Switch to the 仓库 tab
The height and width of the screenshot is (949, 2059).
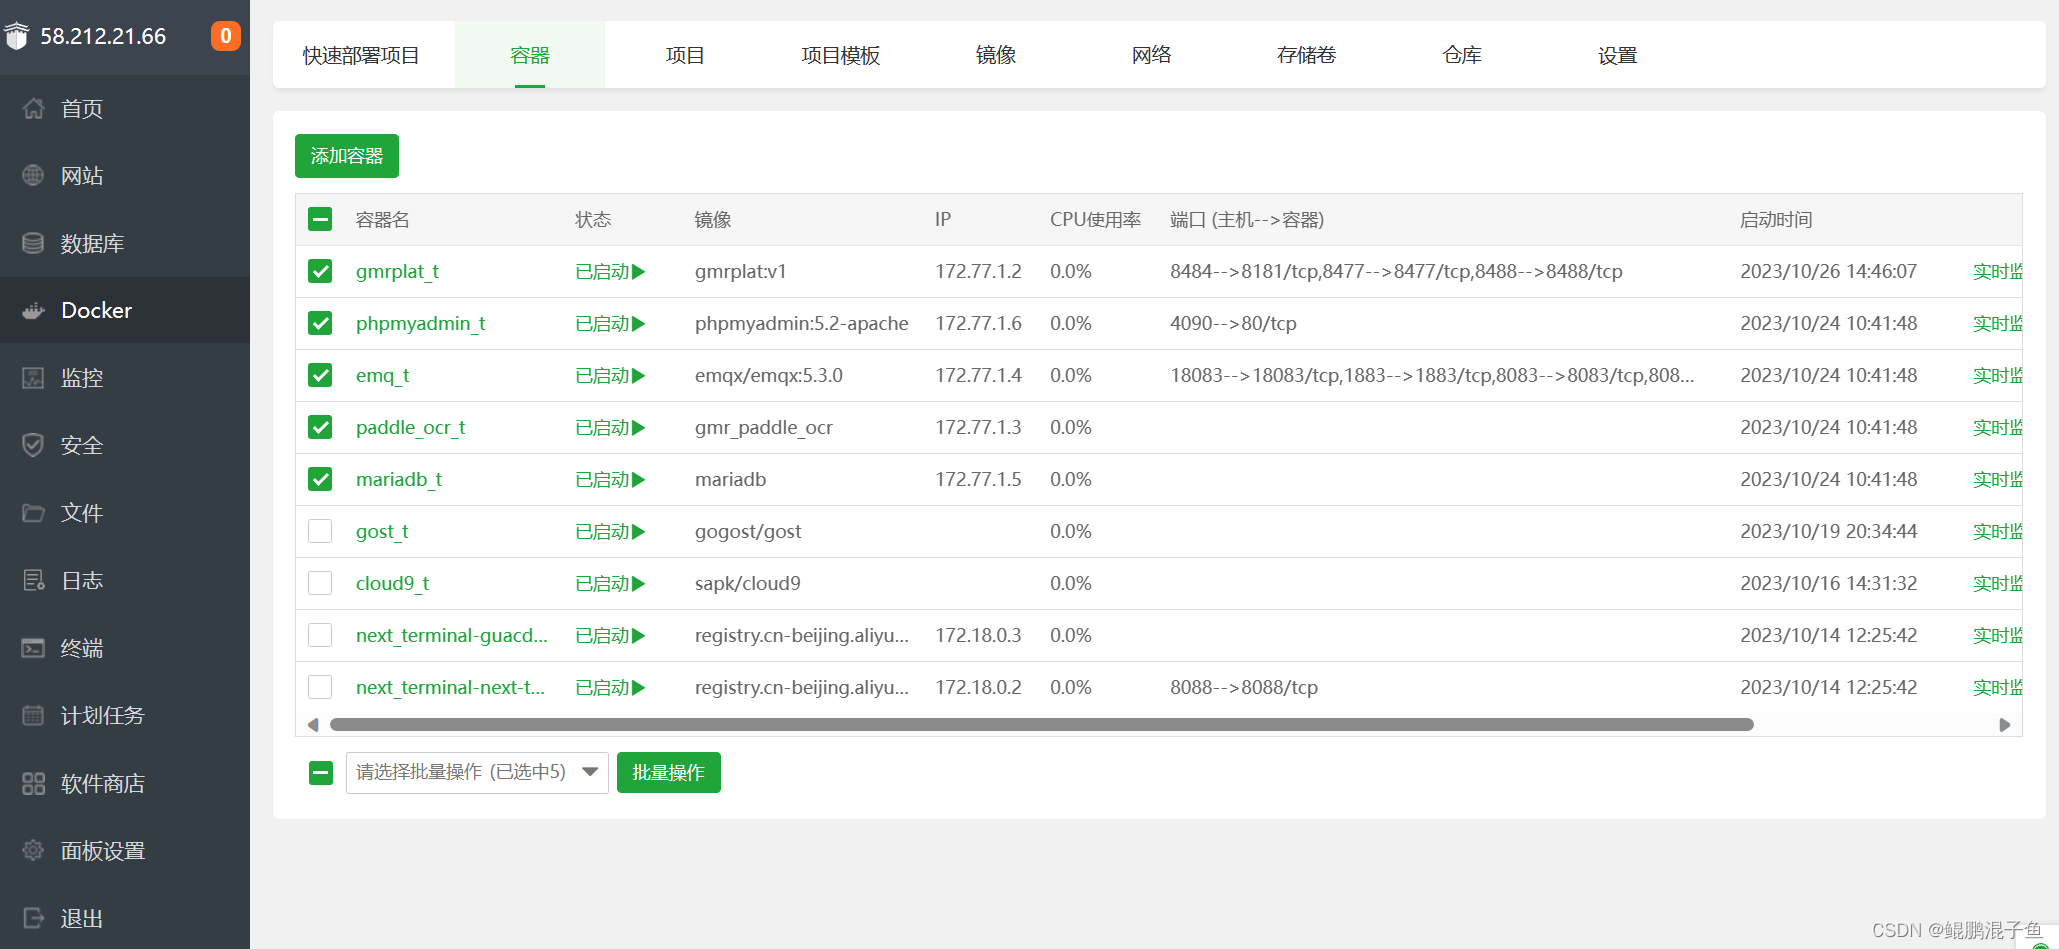pyautogui.click(x=1462, y=55)
